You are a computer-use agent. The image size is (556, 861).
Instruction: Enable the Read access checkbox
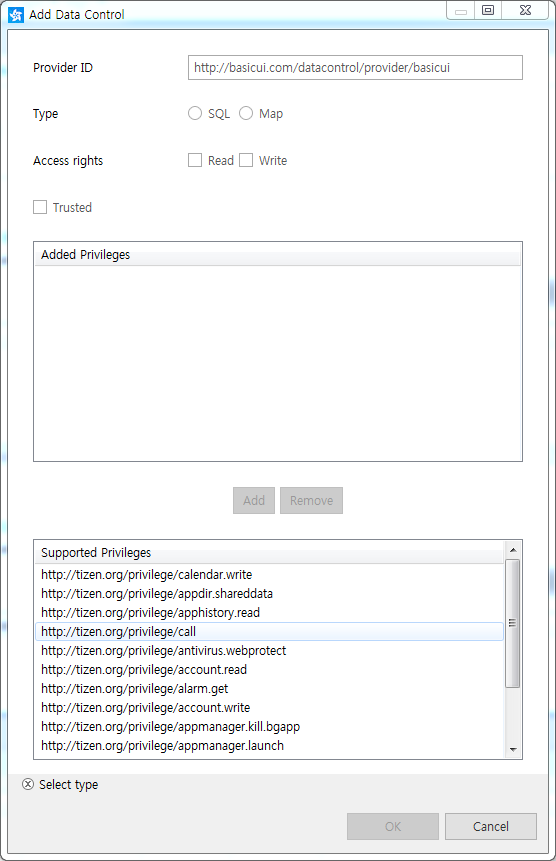pyautogui.click(x=195, y=160)
